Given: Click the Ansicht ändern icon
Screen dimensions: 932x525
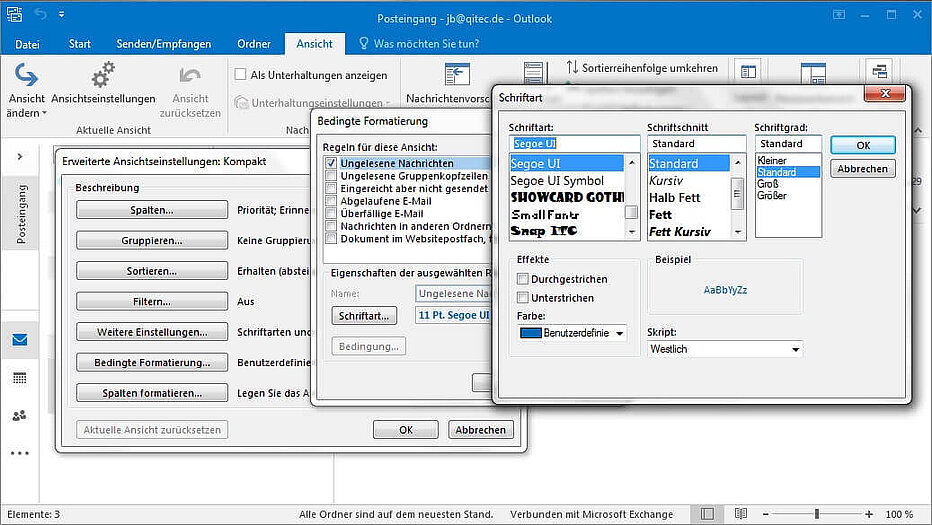Looking at the screenshot, I should [26, 75].
